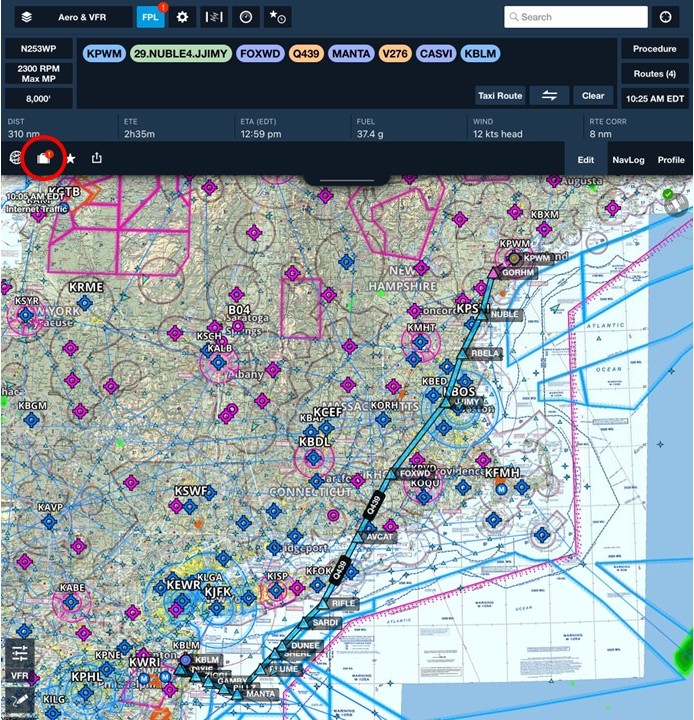Click in the Search field
The width and height of the screenshot is (694, 720).
tap(576, 17)
